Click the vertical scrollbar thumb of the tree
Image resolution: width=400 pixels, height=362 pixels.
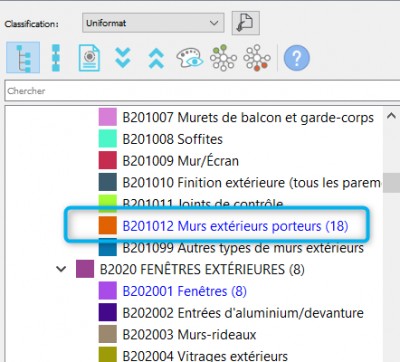coord(391,183)
